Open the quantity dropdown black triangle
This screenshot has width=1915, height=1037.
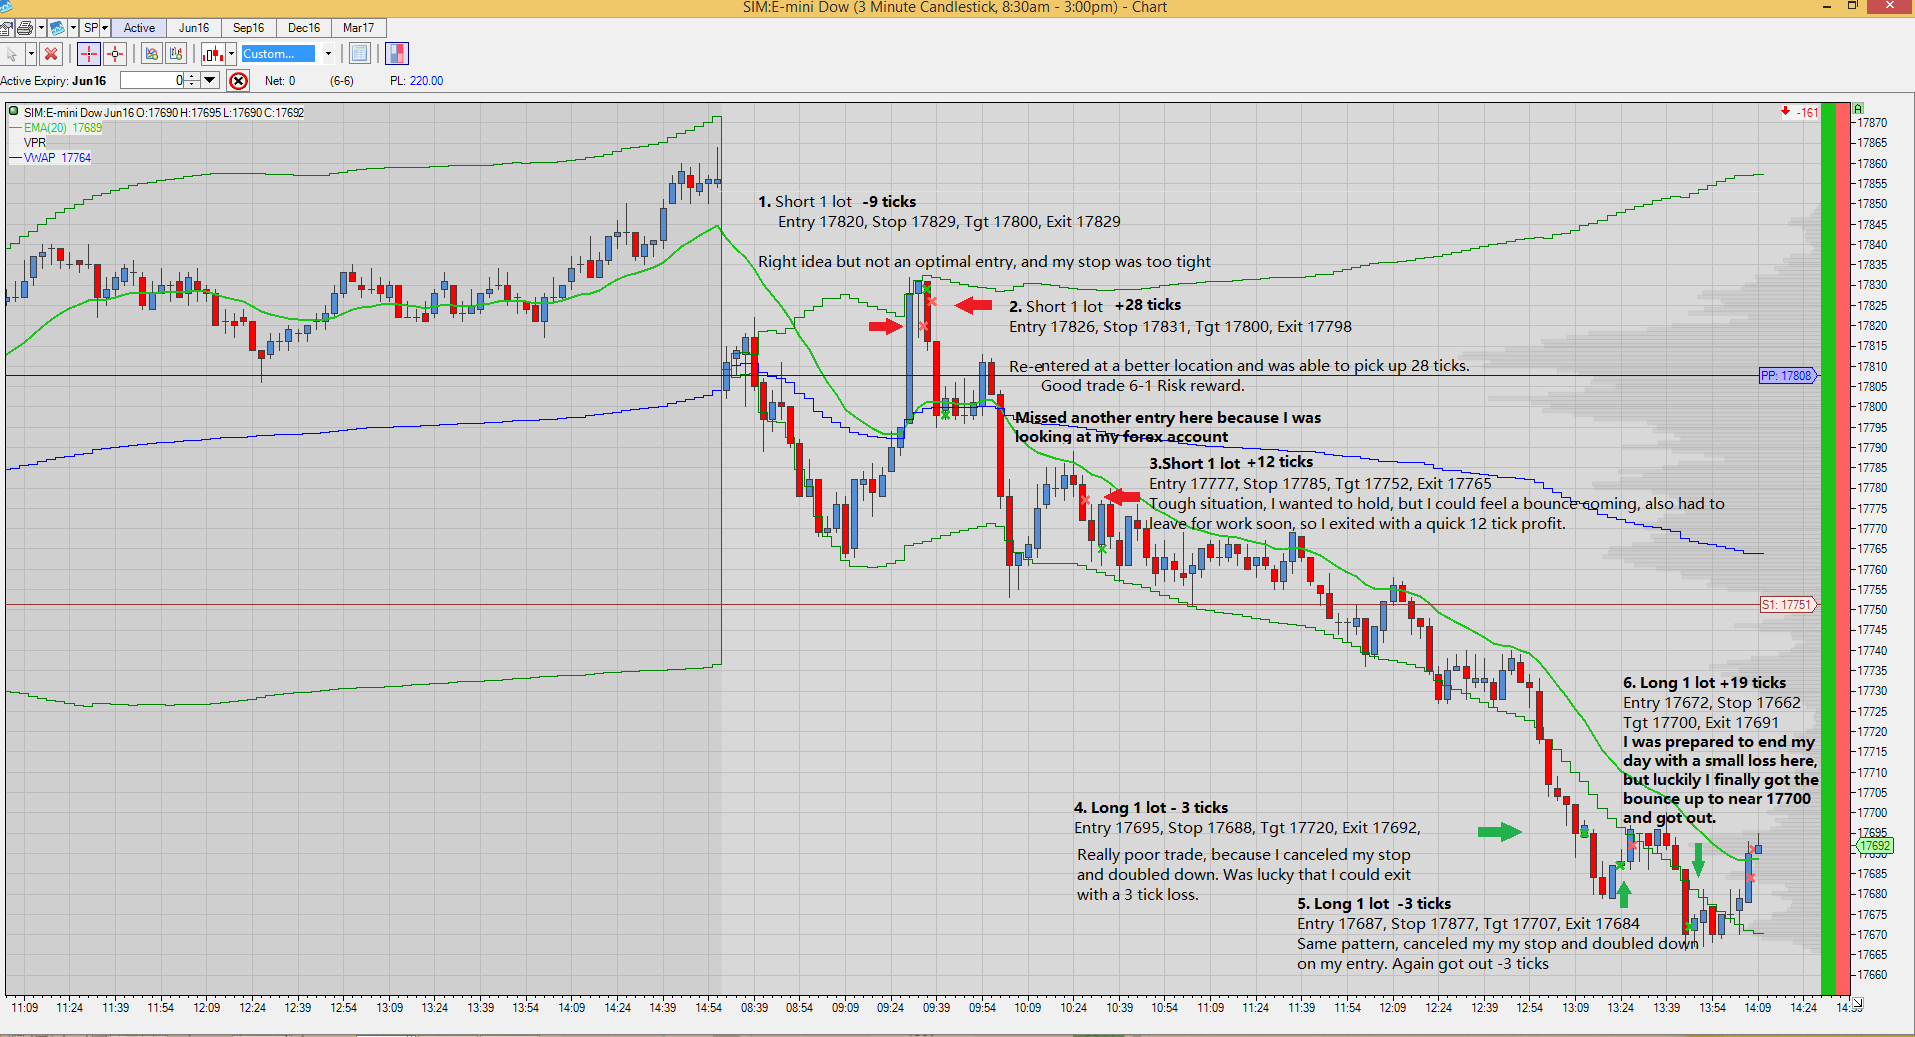210,81
